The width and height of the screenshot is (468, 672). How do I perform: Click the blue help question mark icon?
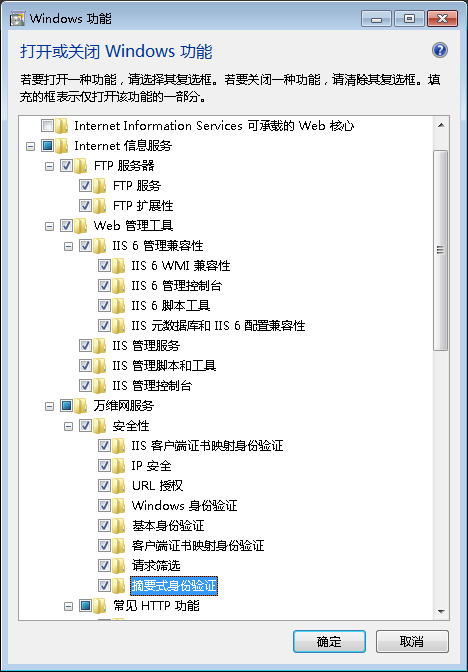click(x=440, y=50)
